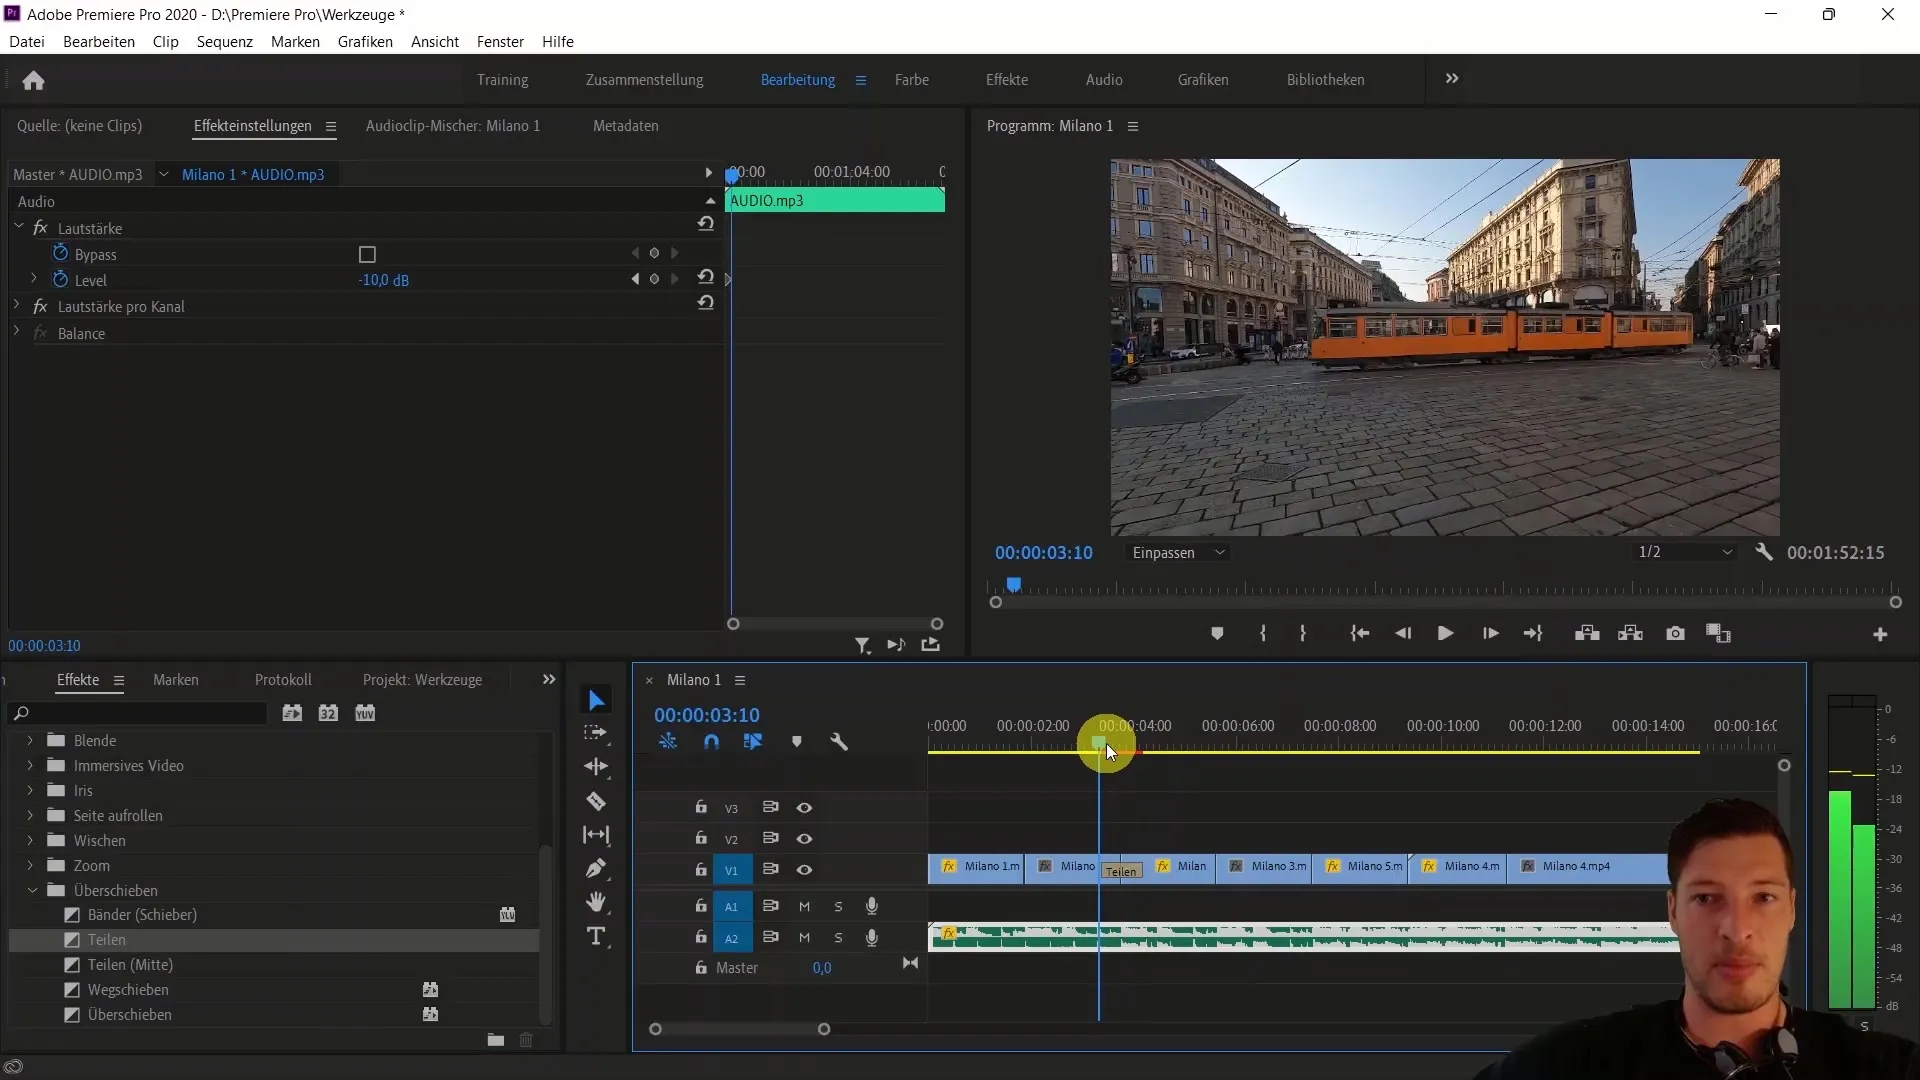Click the 32-bit Color effects filter

pyautogui.click(x=328, y=713)
